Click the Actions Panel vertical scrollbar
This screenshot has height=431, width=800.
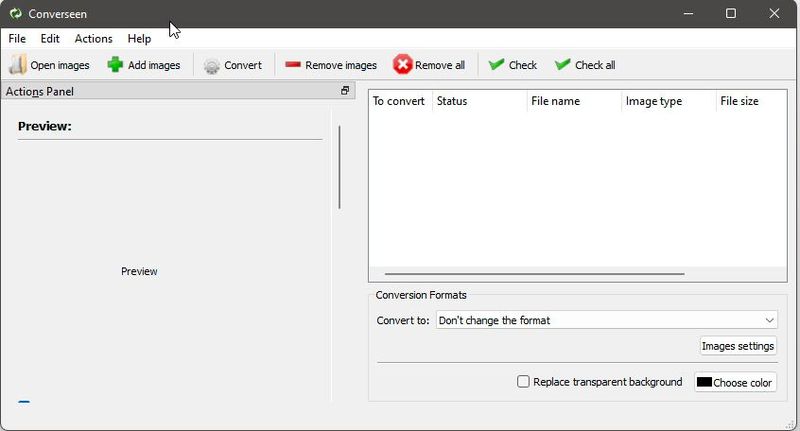point(339,167)
